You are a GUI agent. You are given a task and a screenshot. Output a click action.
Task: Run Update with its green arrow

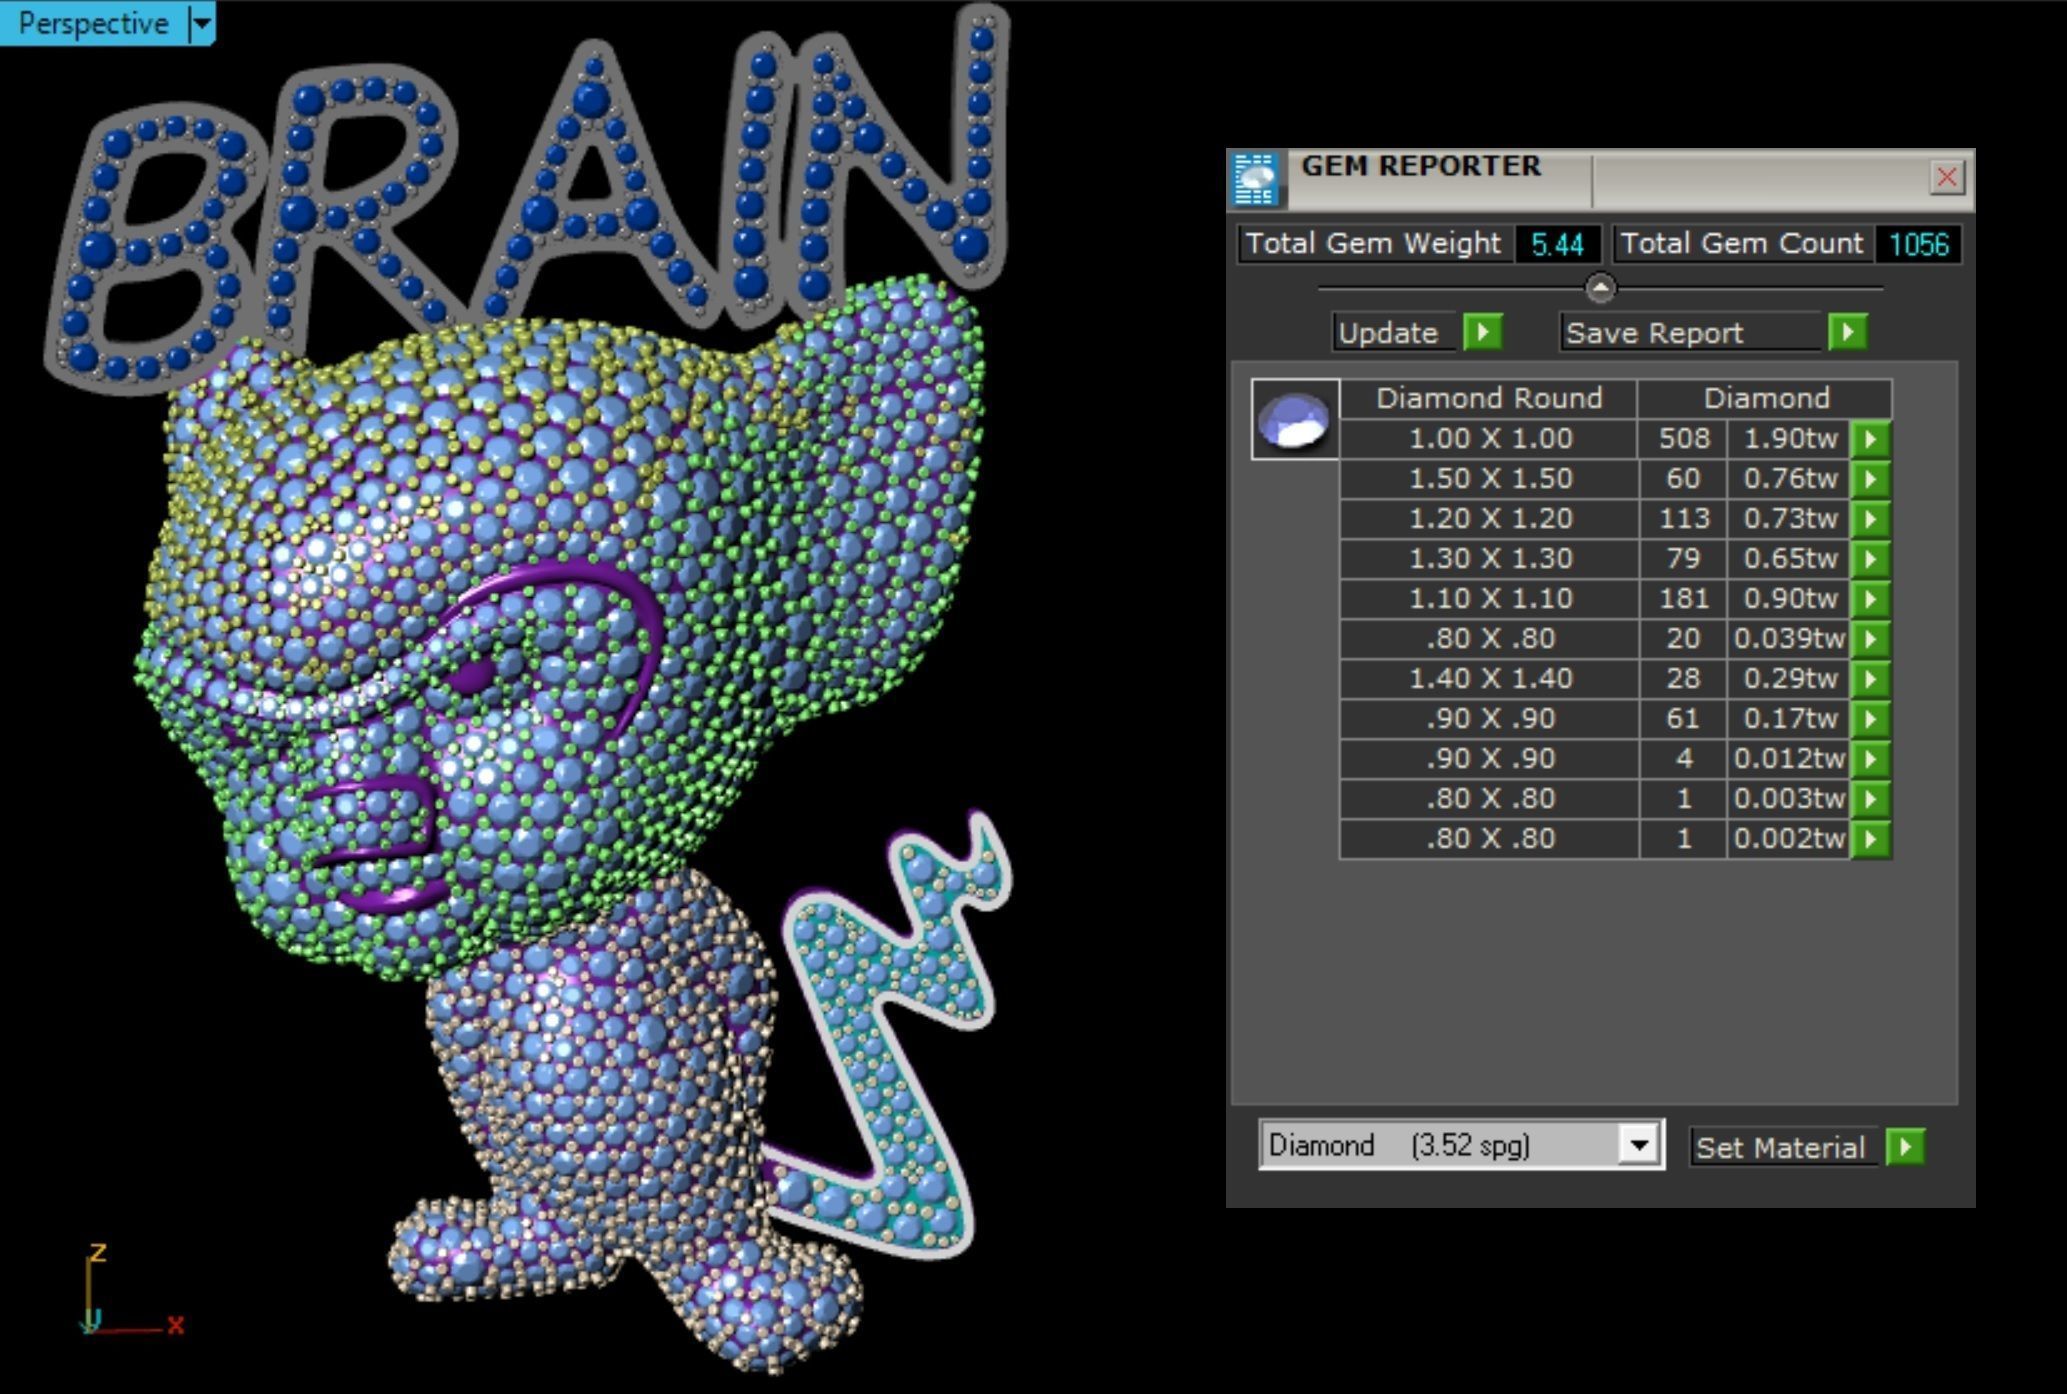(x=1483, y=332)
